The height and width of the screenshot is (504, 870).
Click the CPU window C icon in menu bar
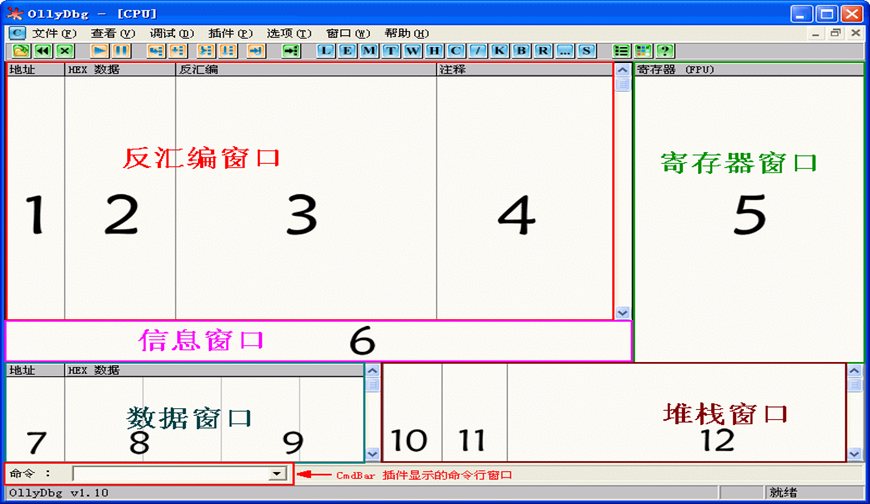click(17, 33)
